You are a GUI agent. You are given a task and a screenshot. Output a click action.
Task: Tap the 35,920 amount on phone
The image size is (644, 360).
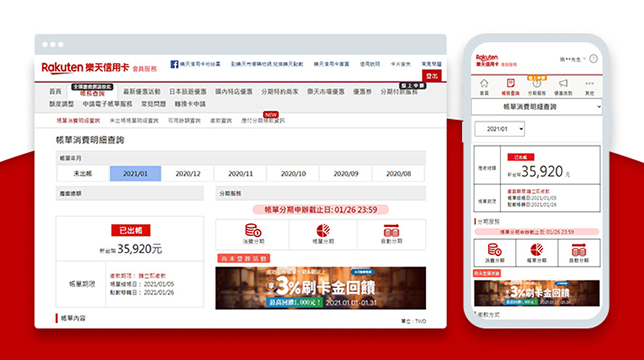pyautogui.click(x=542, y=171)
